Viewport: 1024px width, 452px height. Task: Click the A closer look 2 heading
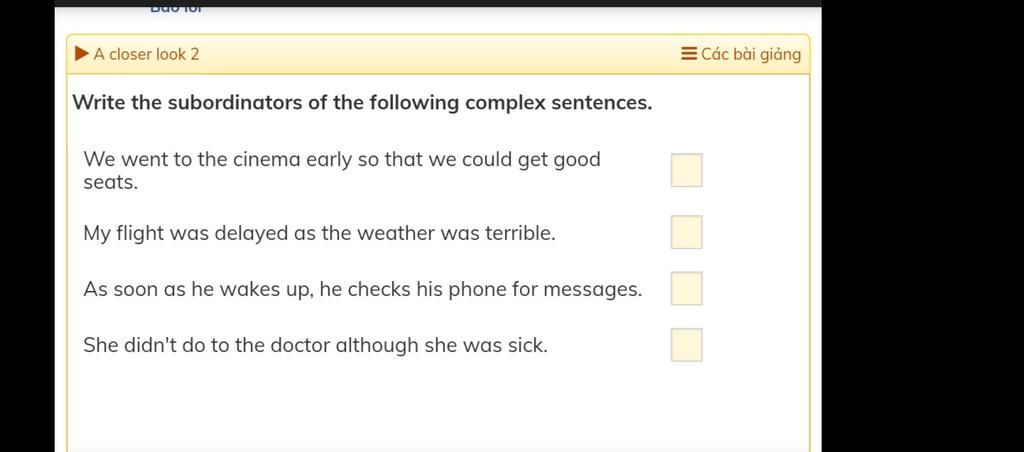146,54
